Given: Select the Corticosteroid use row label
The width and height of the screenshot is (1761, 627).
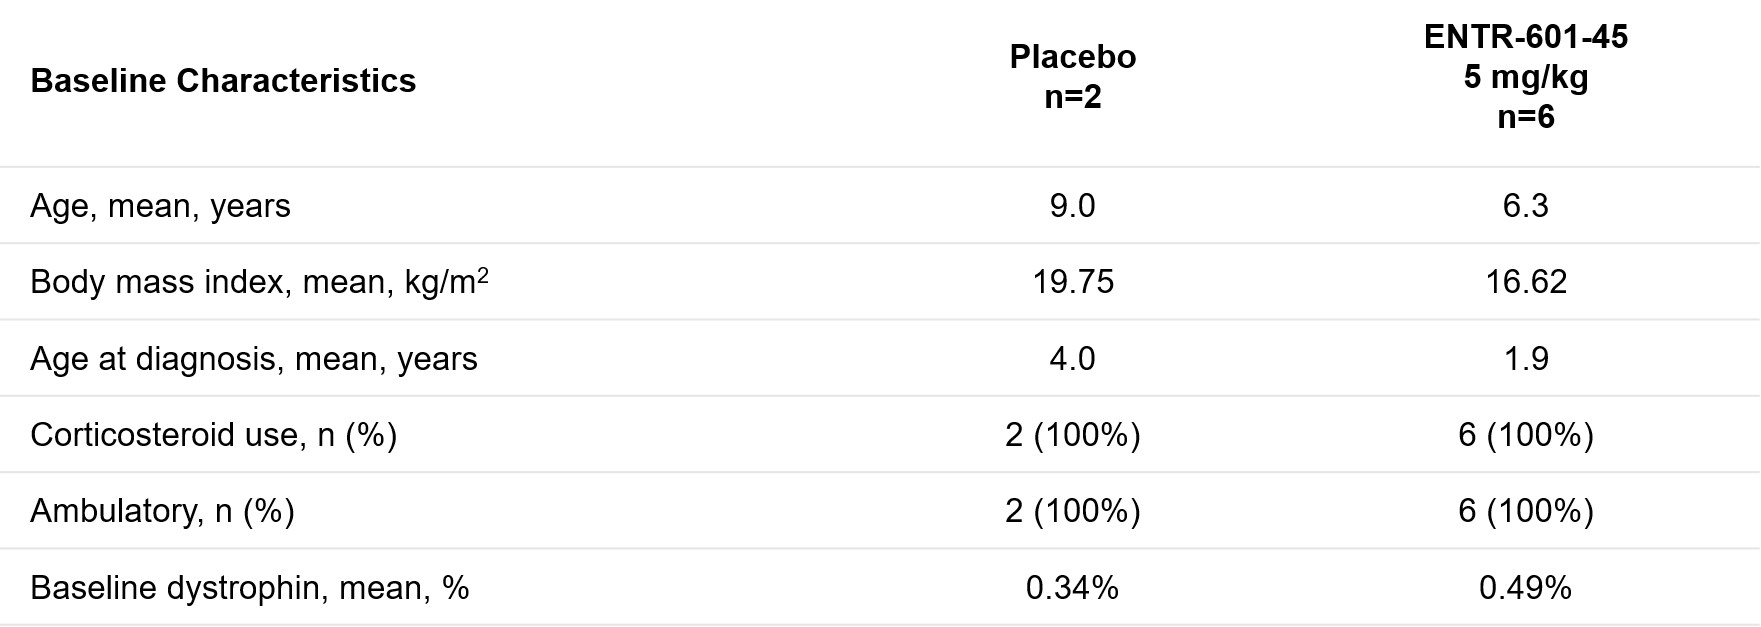Looking at the screenshot, I should pos(214,435).
